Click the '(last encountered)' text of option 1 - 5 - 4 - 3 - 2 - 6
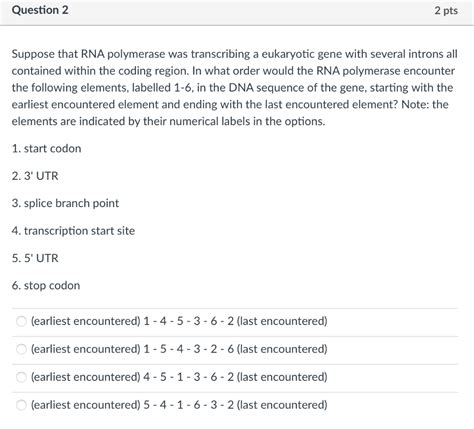This screenshot has width=474, height=429. tap(282, 349)
